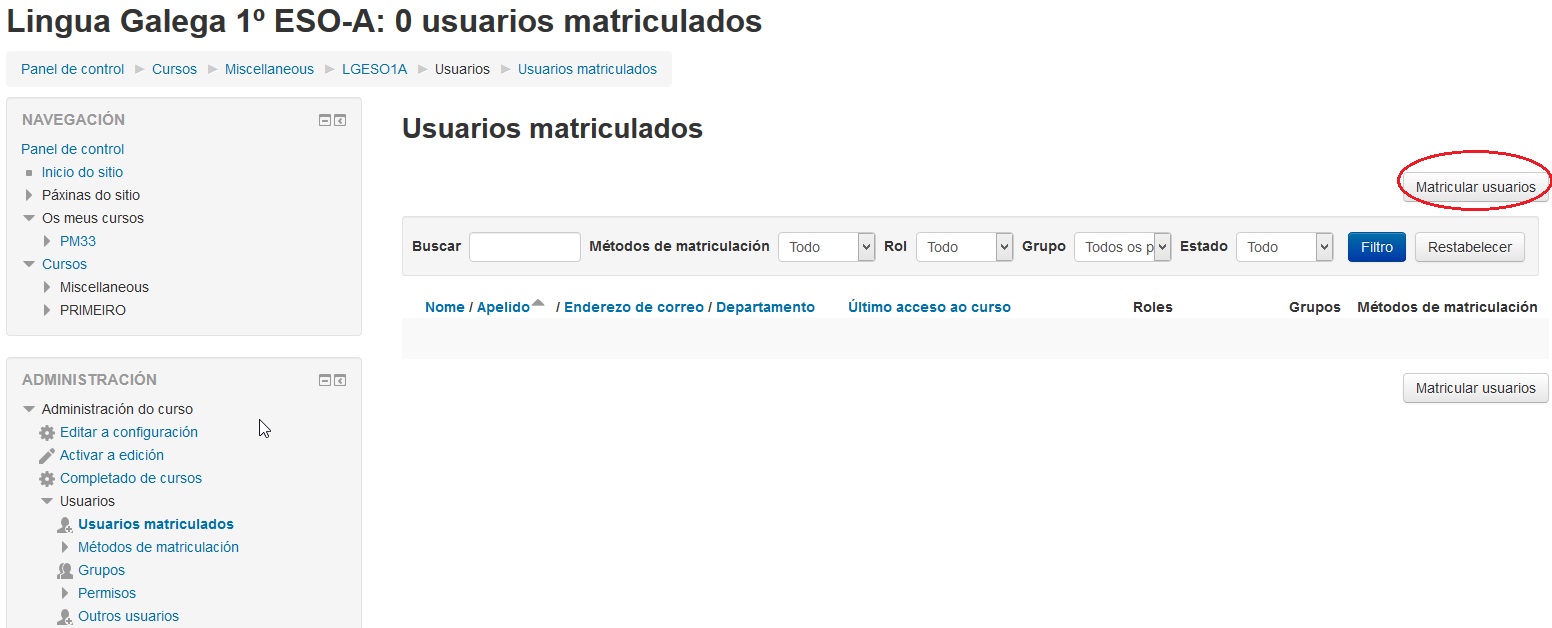This screenshot has width=1552, height=628.
Task: Open the Rol filter dropdown
Action: pos(964,247)
